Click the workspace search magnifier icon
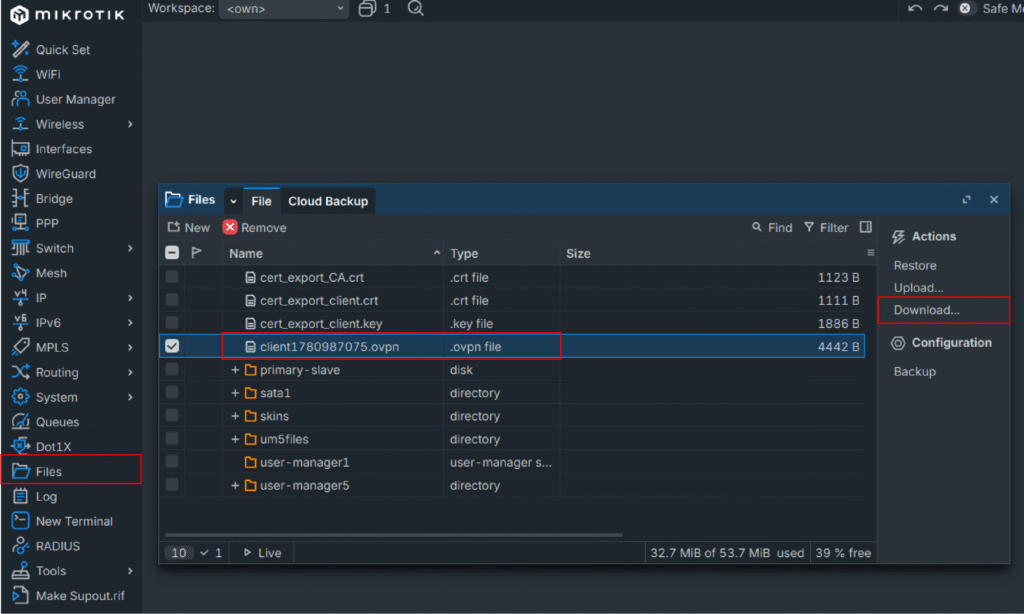Screen dimensions: 1024x614 point(415,8)
